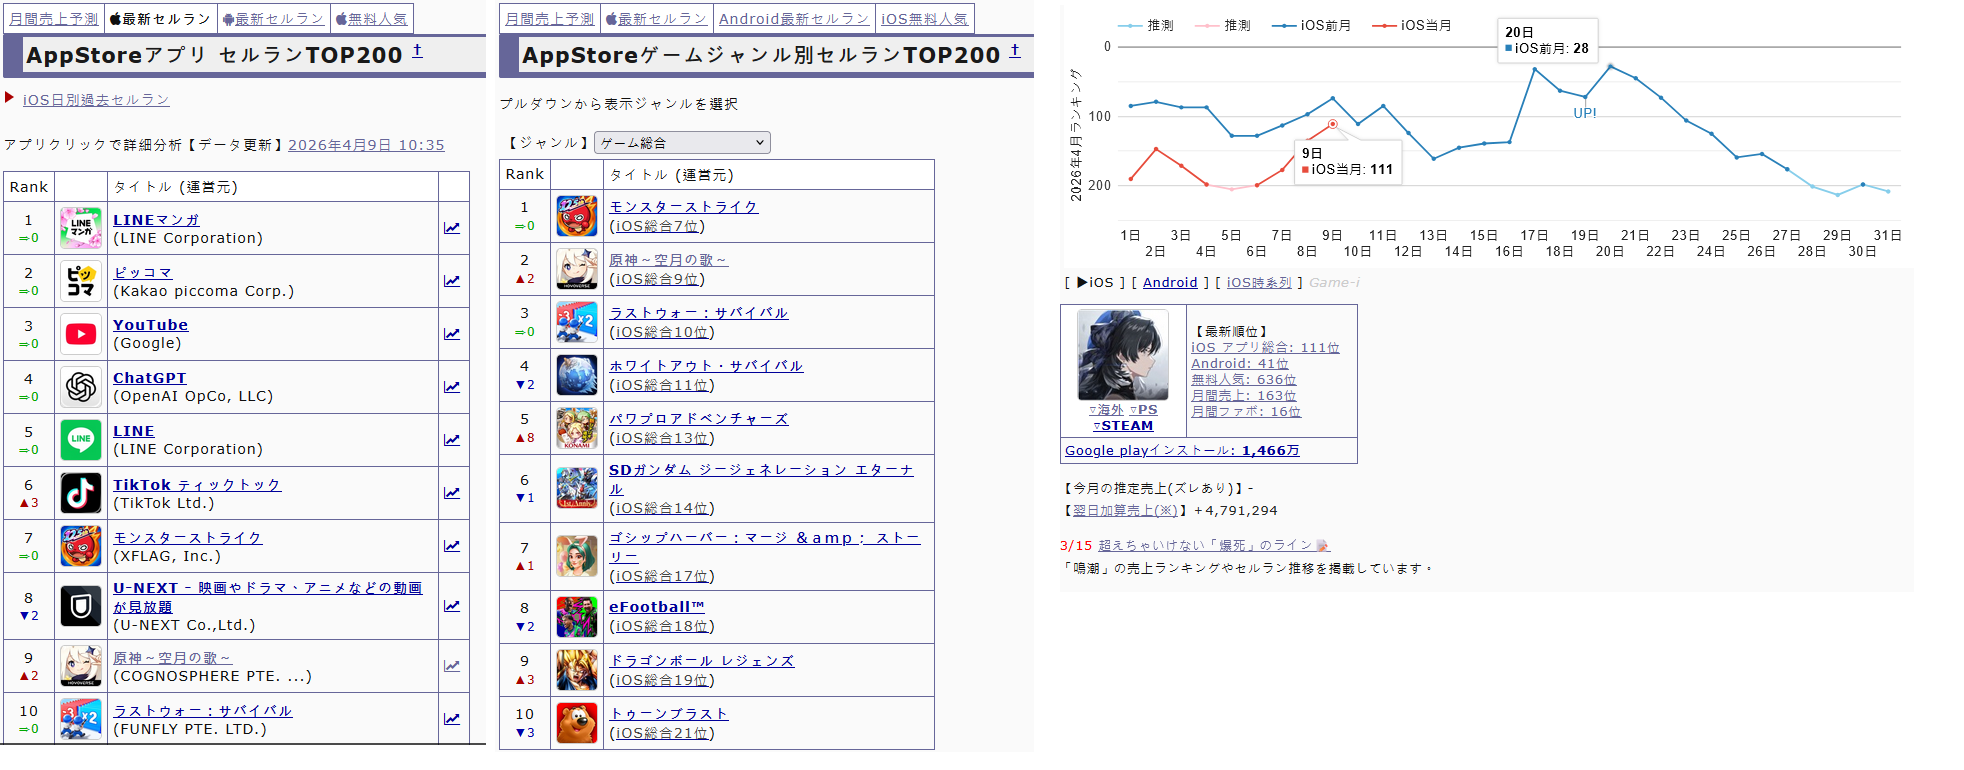1964x770 pixels.
Task: Click the eFootball game icon
Action: tap(577, 617)
